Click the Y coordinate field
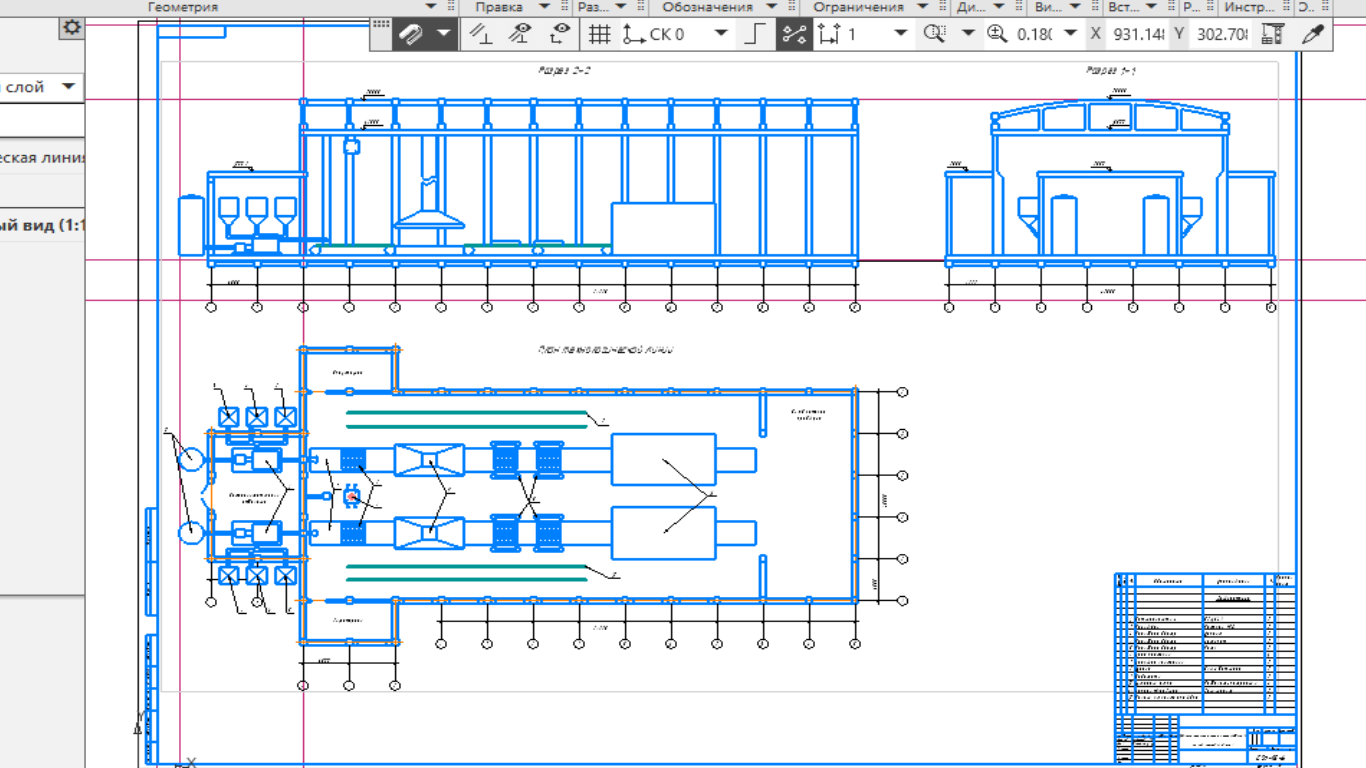 [1222, 34]
